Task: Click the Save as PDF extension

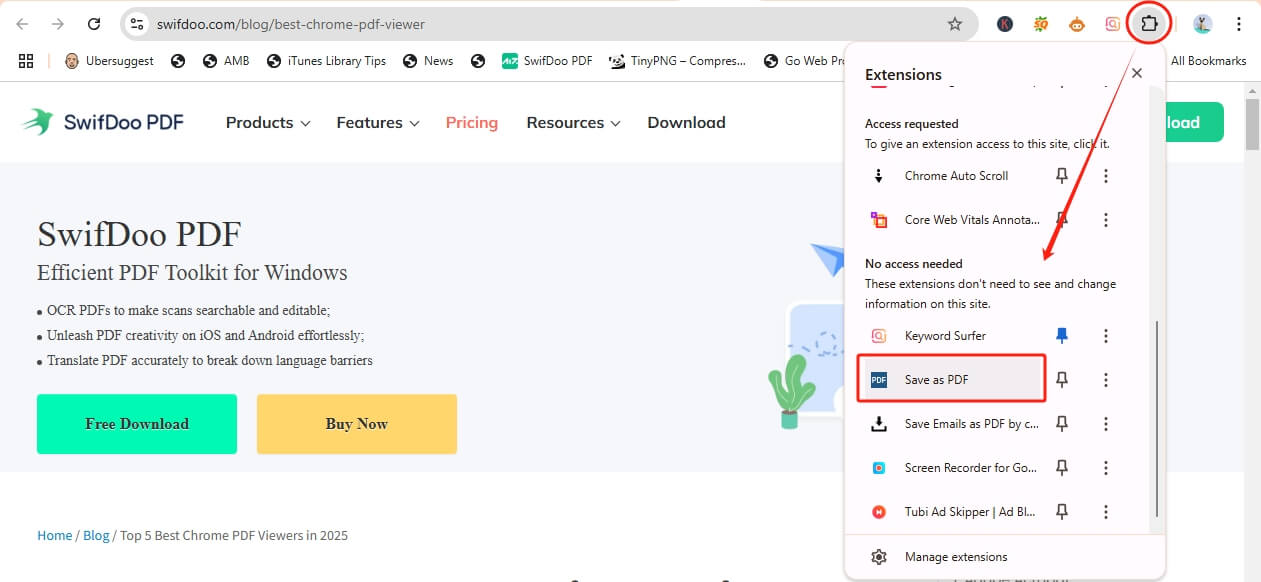Action: pos(951,380)
